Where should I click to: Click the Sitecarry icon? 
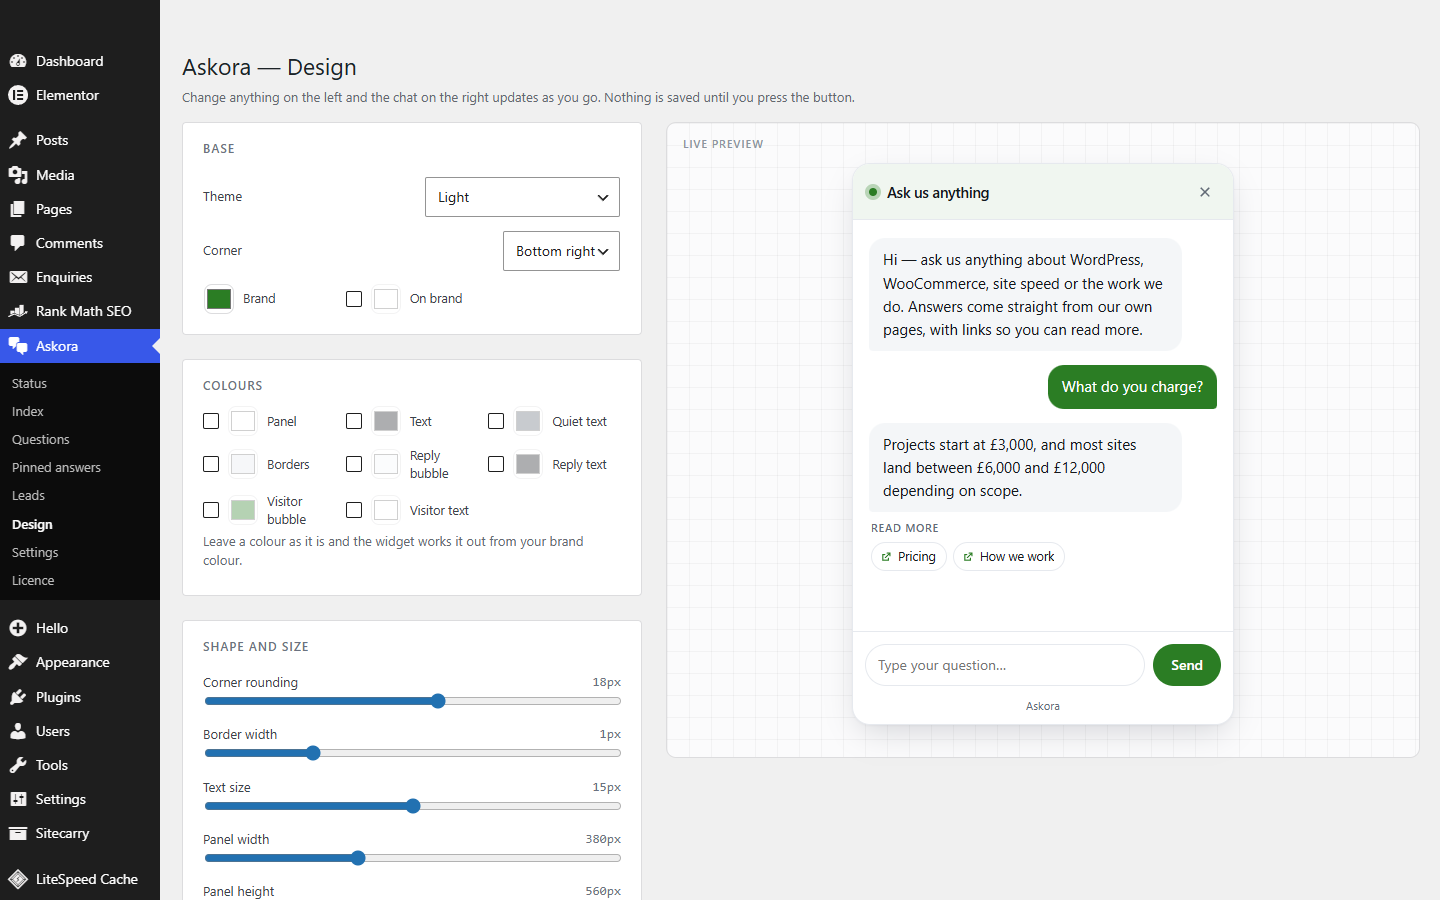click(x=18, y=833)
